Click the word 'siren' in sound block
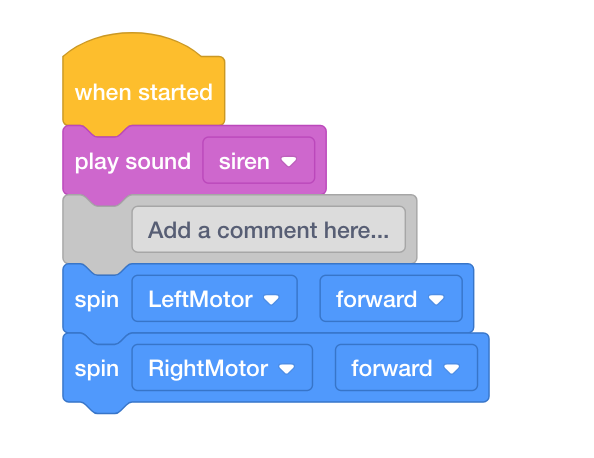Viewport: 594px width, 458px height. [244, 161]
